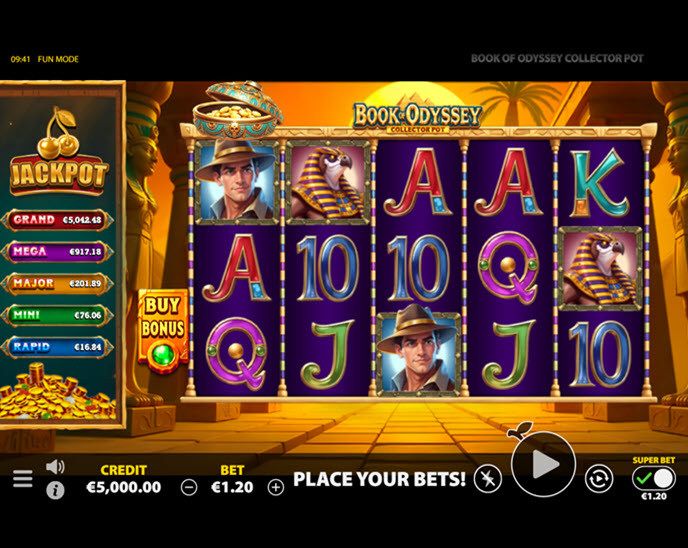Enable turbo spin lightning icon
The image size is (688, 548).
487,479
